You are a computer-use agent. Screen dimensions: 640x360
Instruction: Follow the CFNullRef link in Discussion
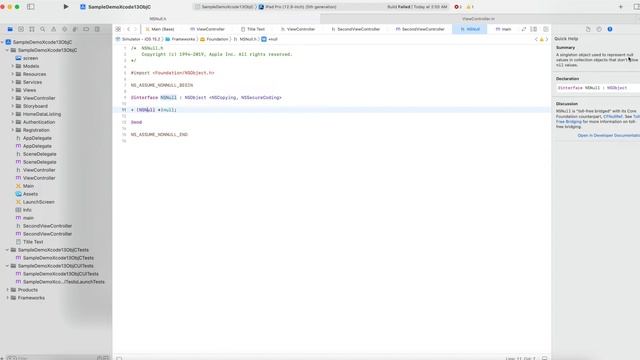[613, 116]
